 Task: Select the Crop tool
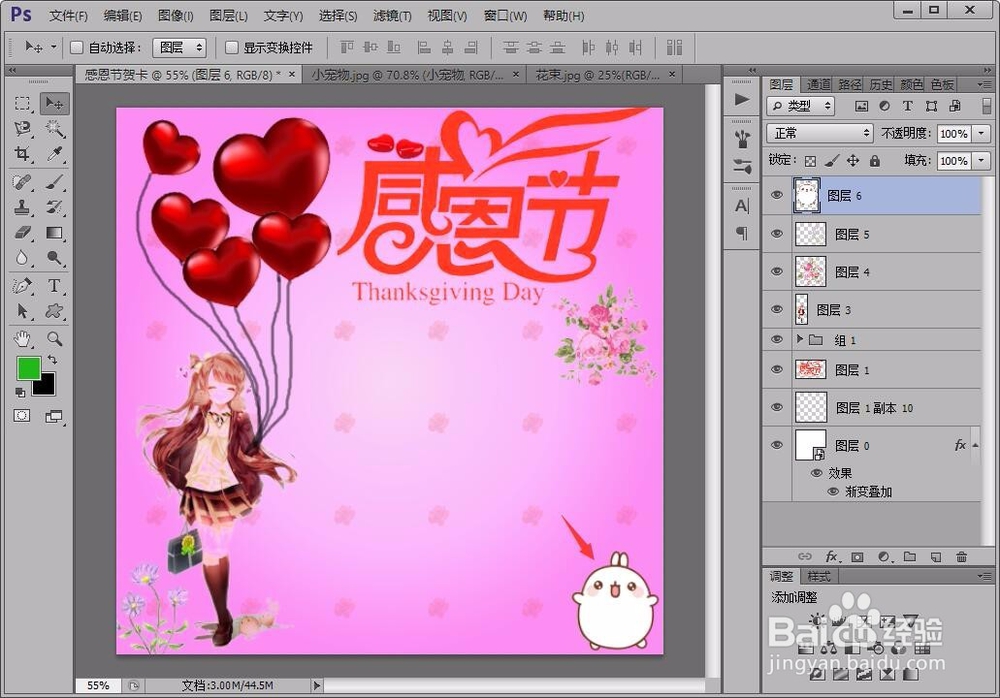click(x=23, y=154)
